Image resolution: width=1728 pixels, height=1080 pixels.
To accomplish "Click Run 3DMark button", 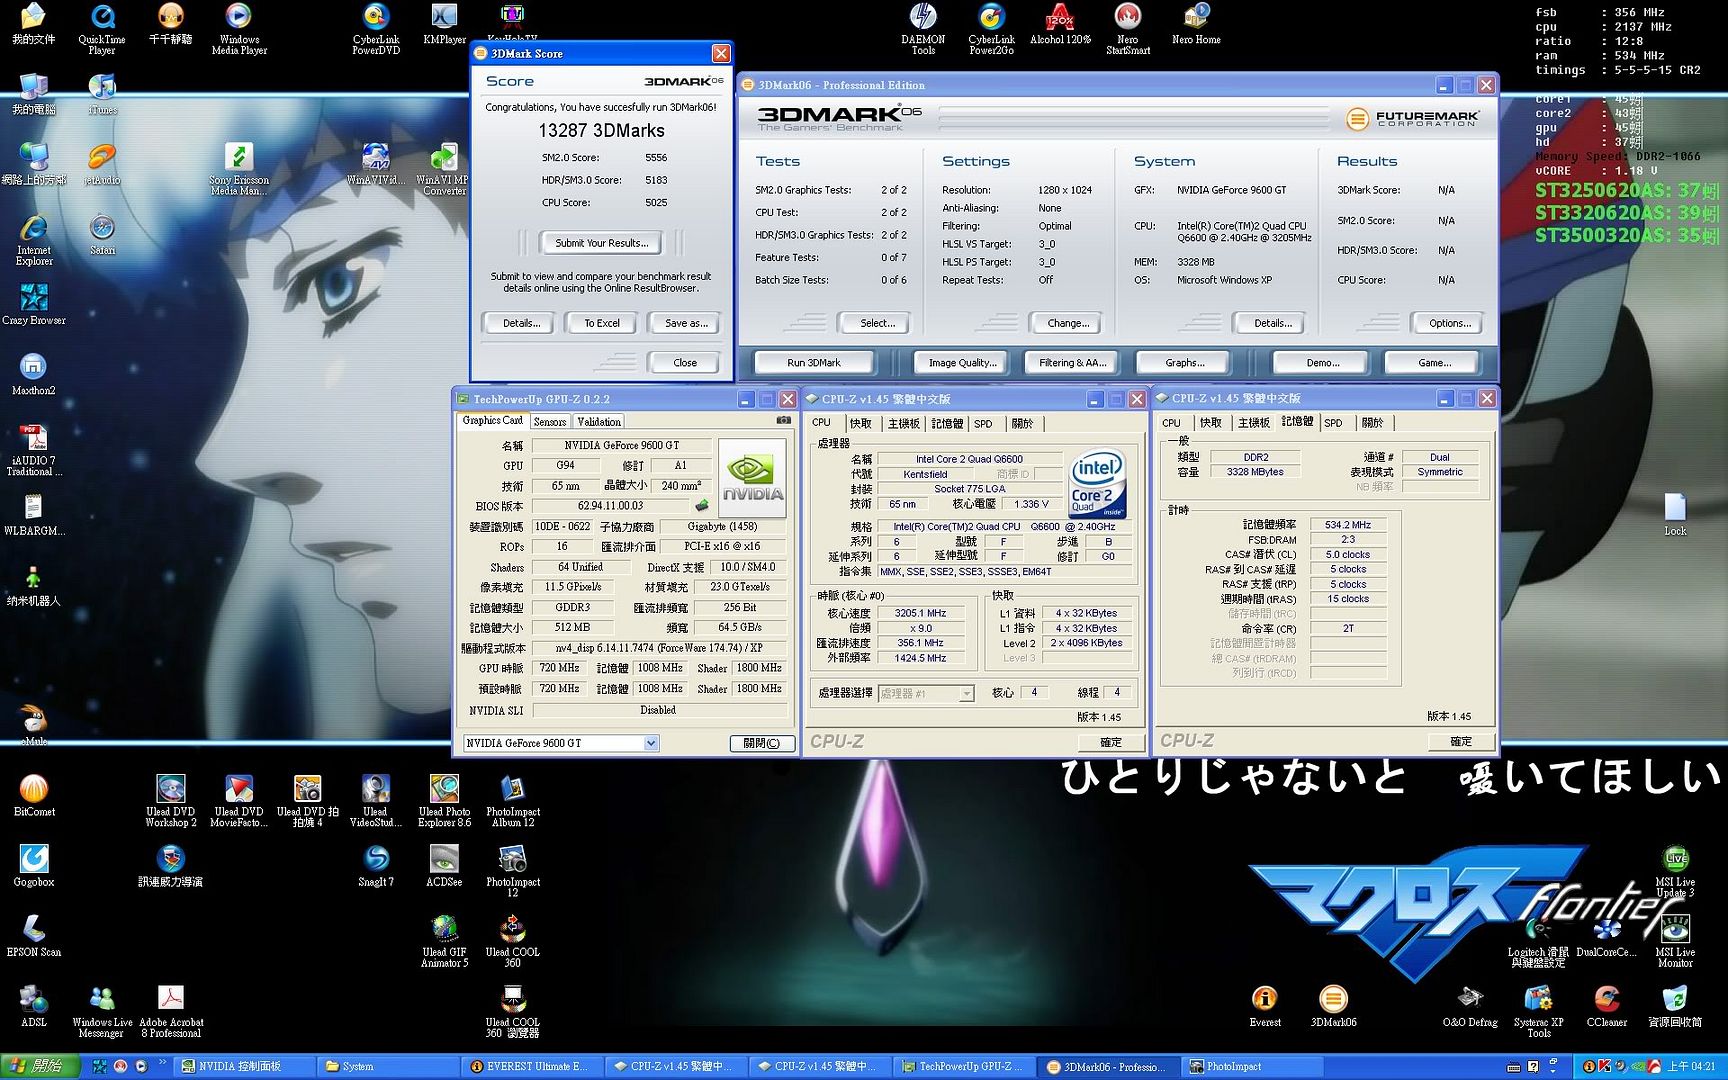I will [x=814, y=363].
